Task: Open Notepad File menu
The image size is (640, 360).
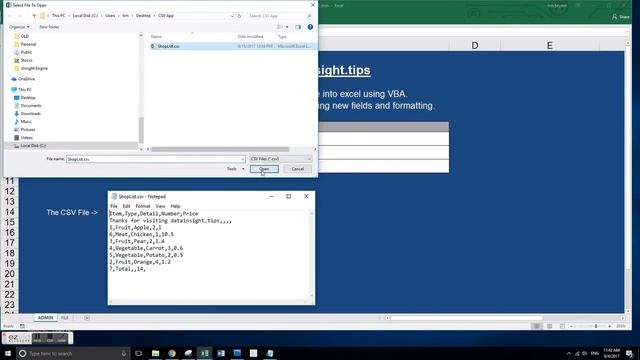Action: 114,206
